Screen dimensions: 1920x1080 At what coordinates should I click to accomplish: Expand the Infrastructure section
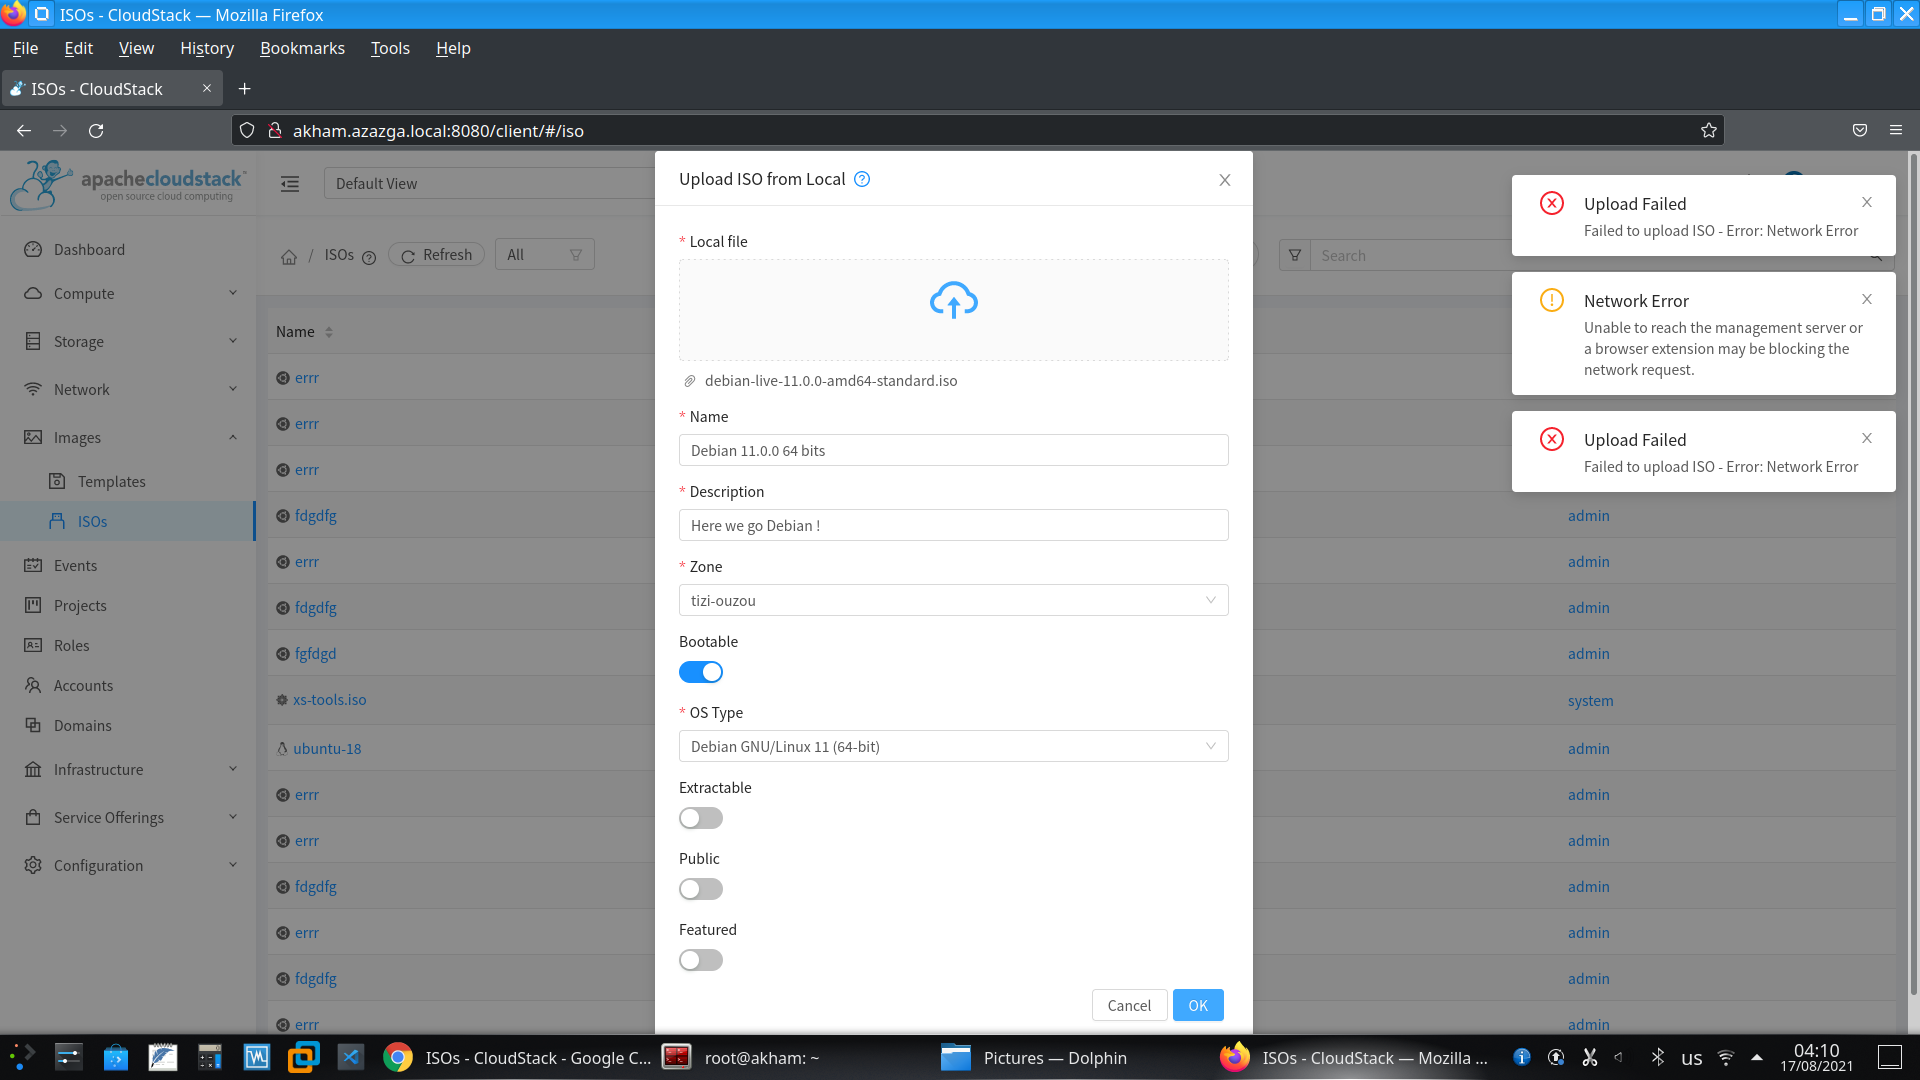[98, 769]
